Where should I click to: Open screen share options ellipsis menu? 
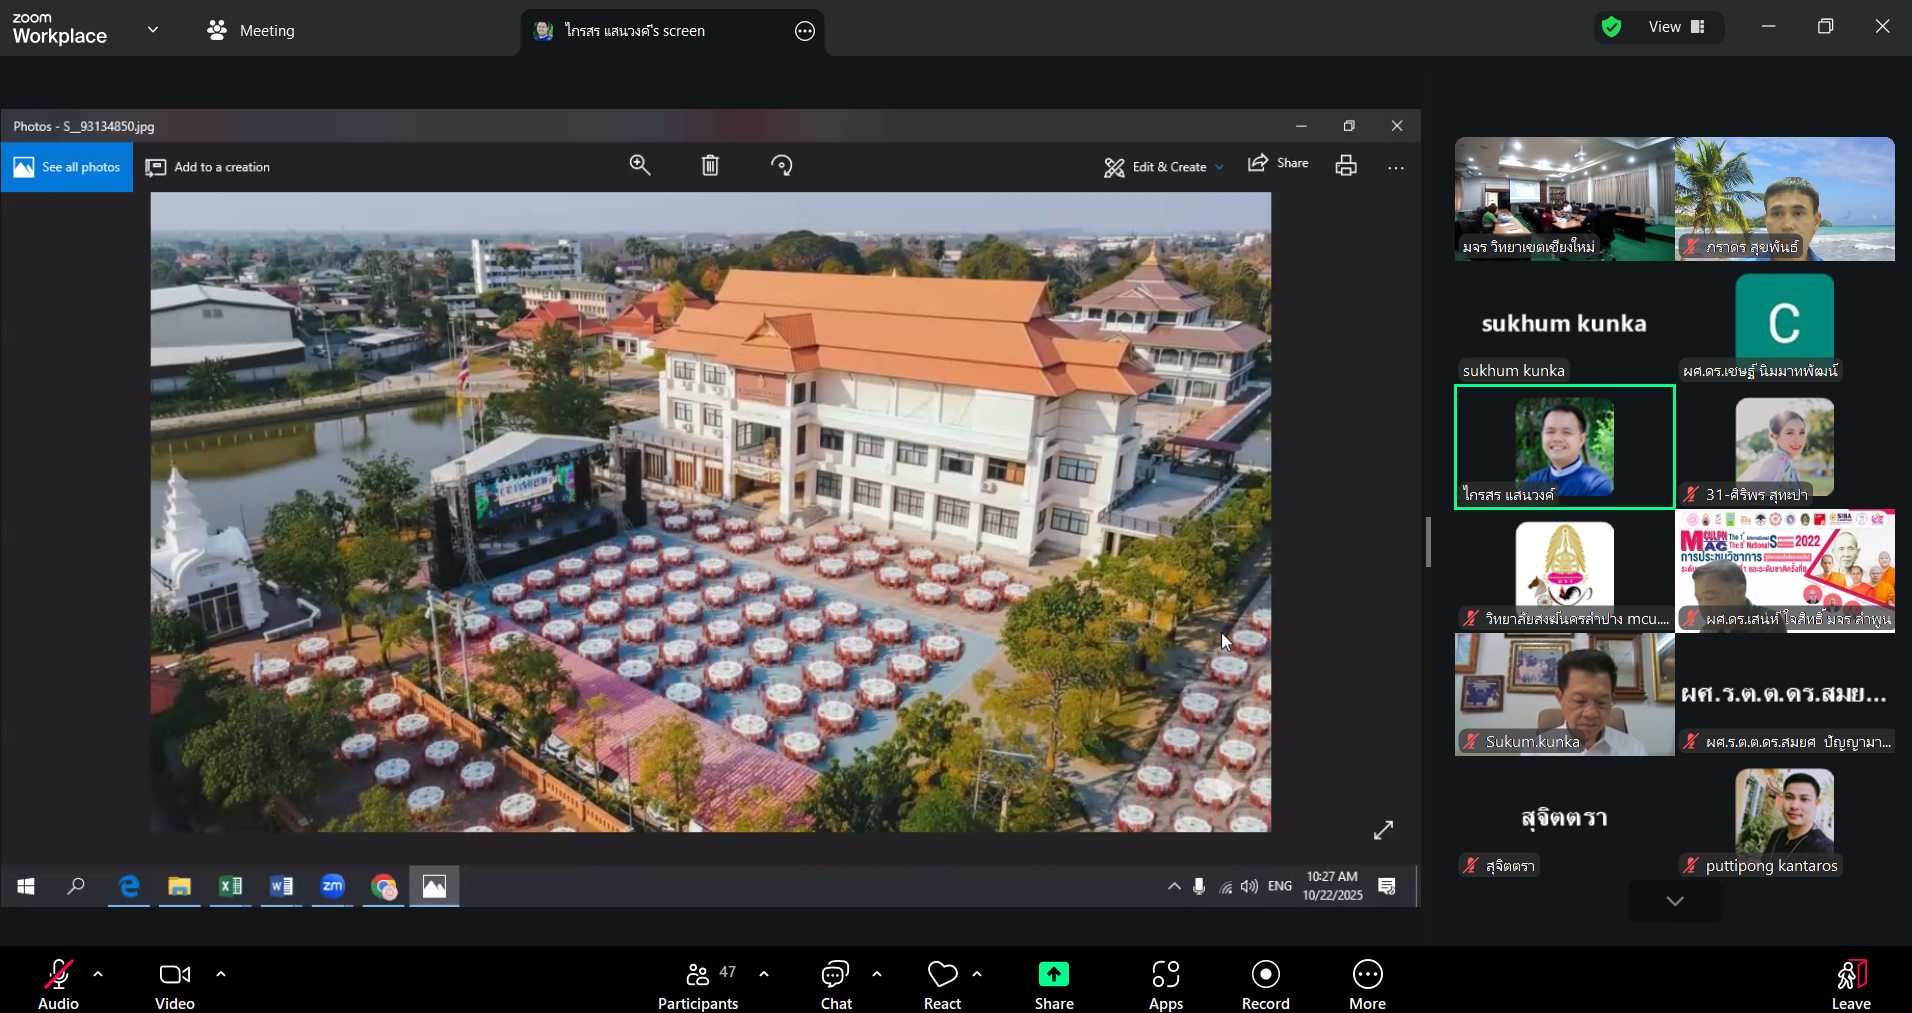pyautogui.click(x=805, y=31)
